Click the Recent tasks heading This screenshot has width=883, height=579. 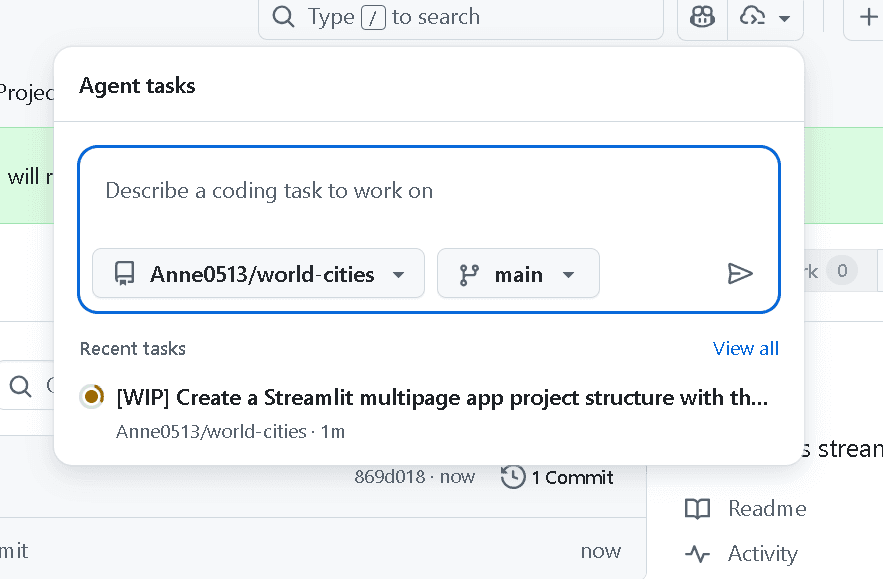133,349
